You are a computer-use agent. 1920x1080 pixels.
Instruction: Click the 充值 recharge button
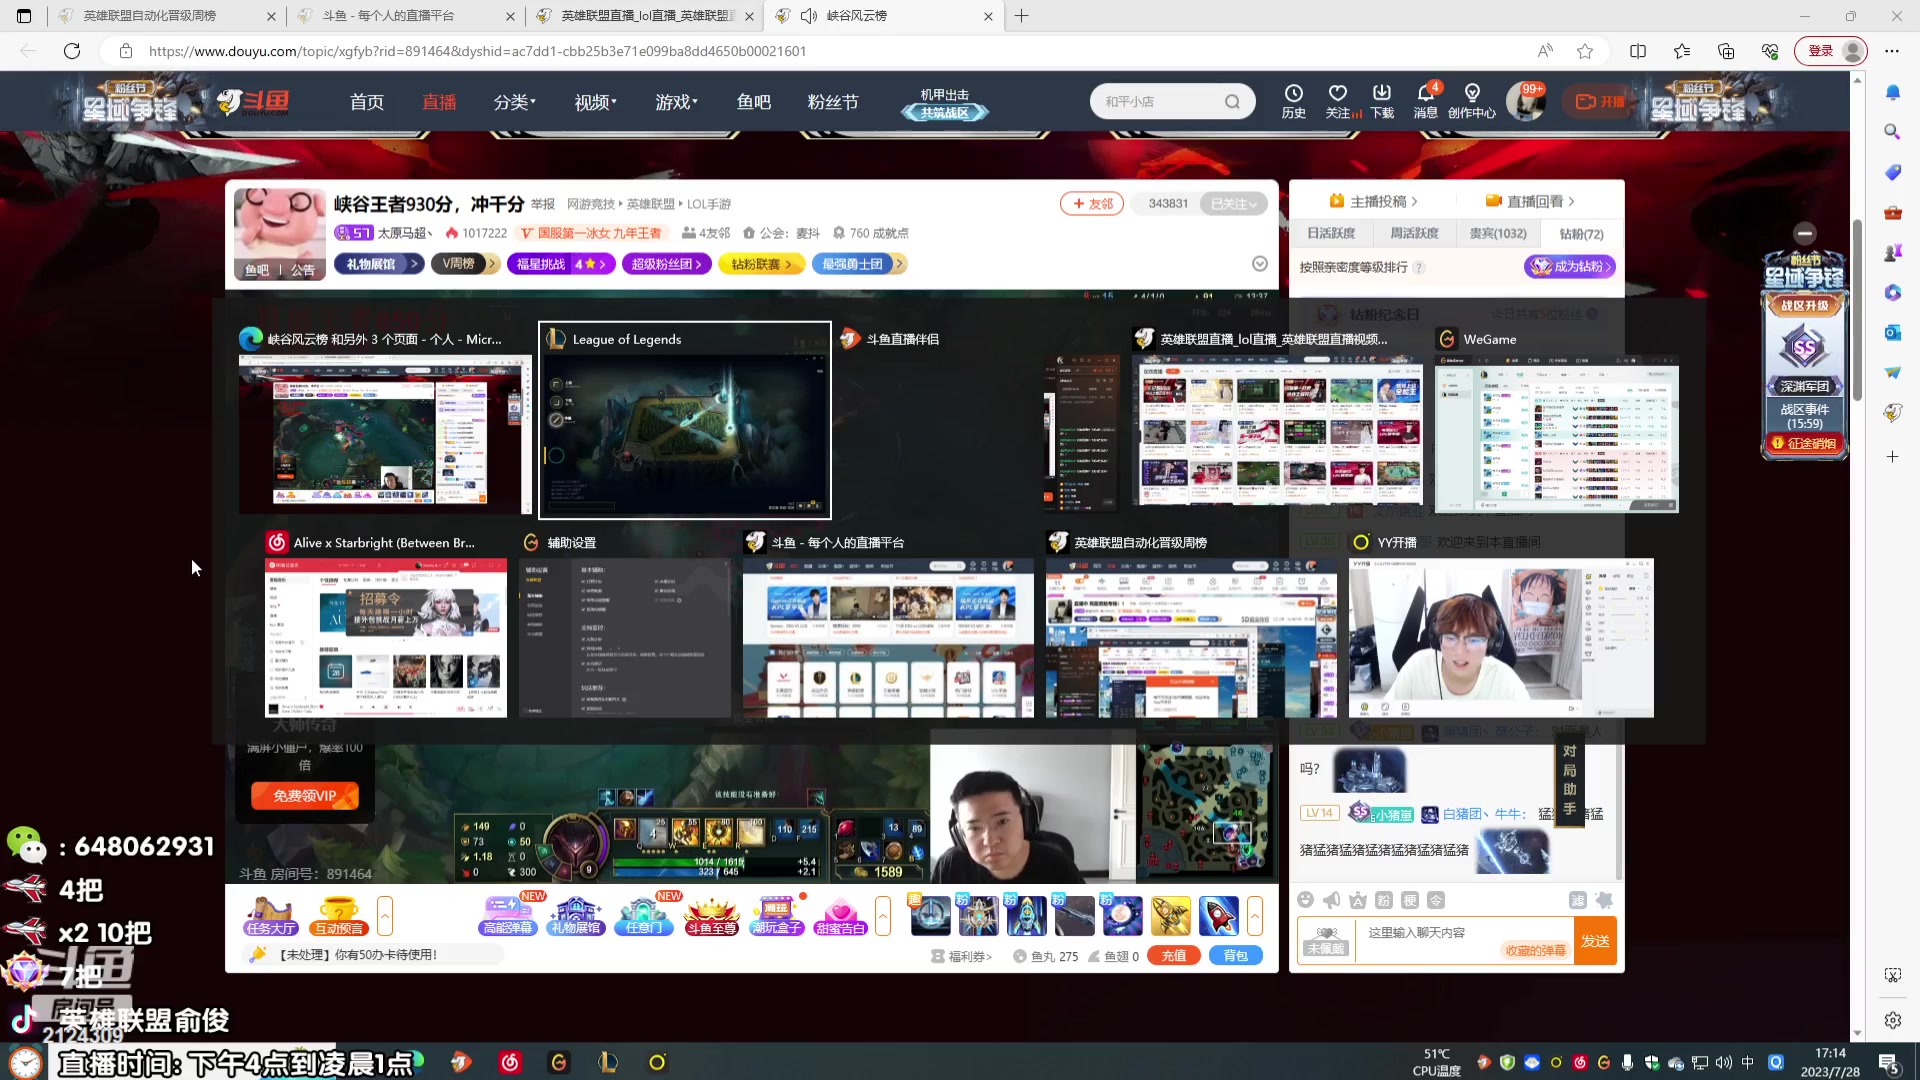1174,956
